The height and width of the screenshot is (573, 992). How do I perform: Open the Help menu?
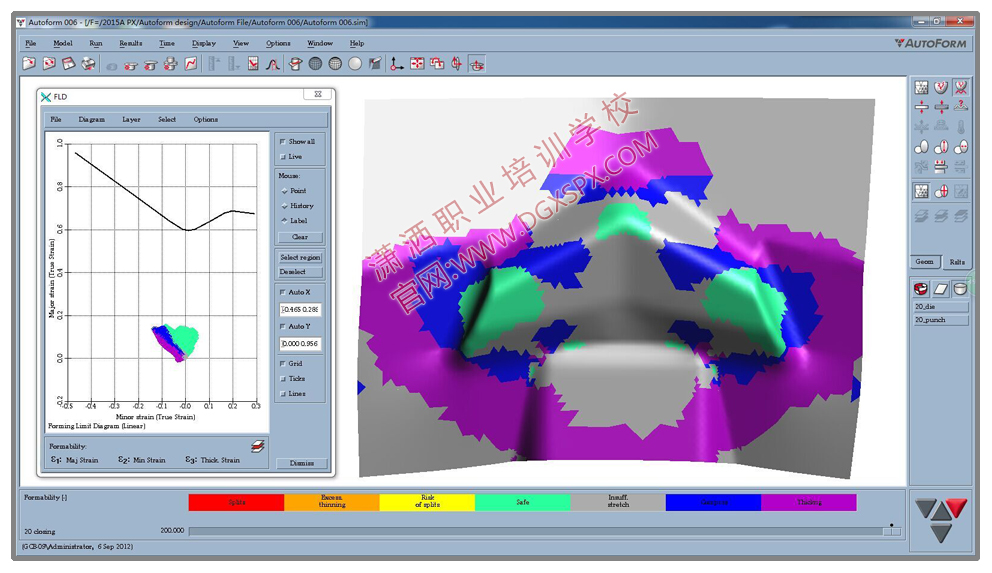tap(357, 44)
